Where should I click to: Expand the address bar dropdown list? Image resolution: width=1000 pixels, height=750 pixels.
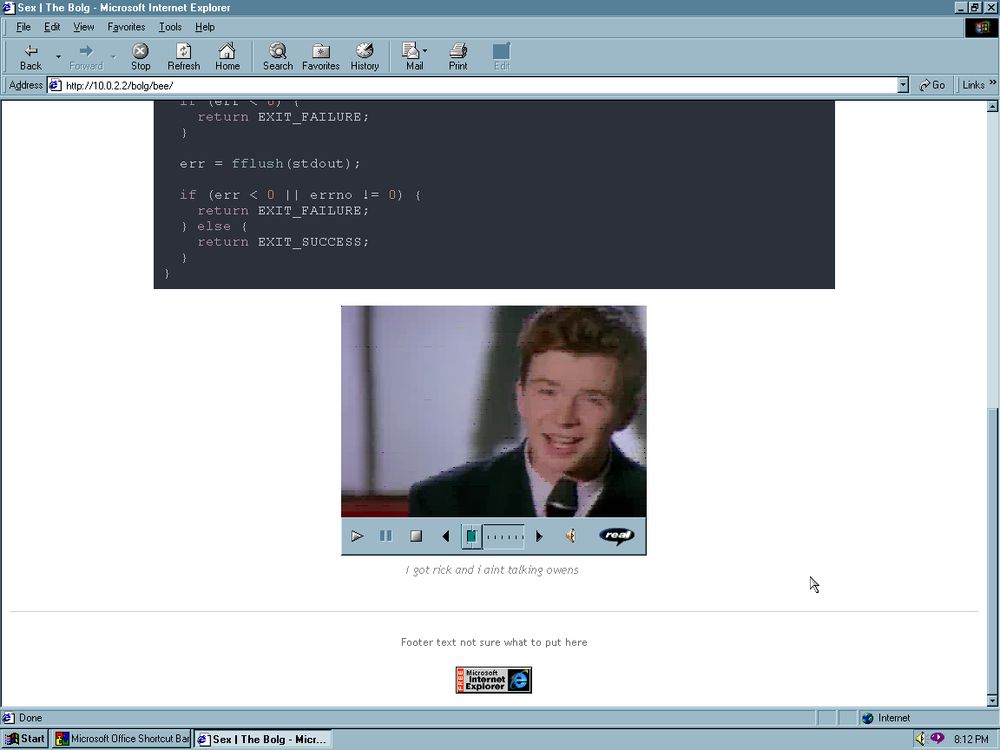[x=902, y=85]
